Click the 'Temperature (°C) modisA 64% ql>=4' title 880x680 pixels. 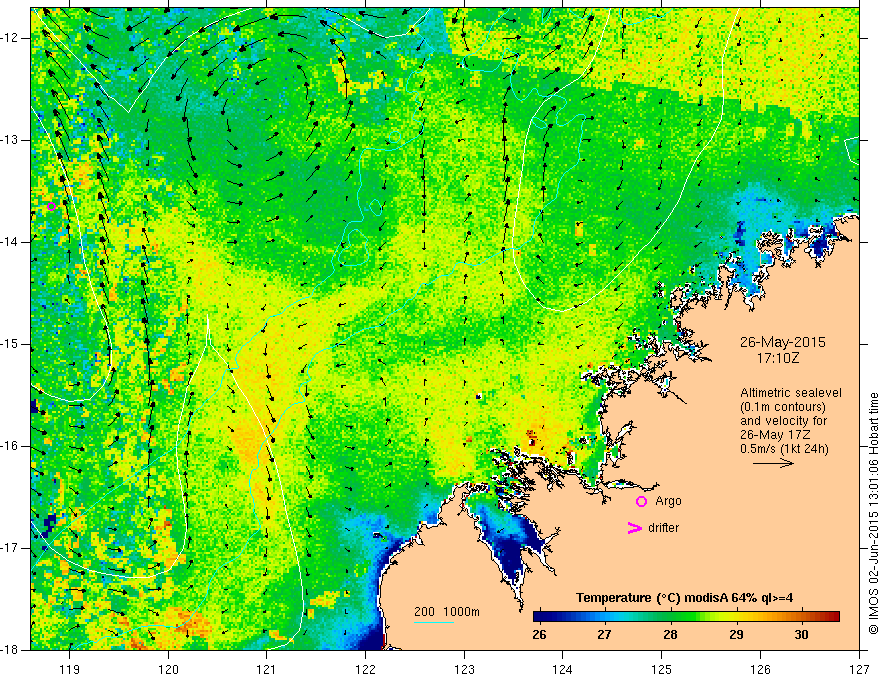click(x=685, y=598)
